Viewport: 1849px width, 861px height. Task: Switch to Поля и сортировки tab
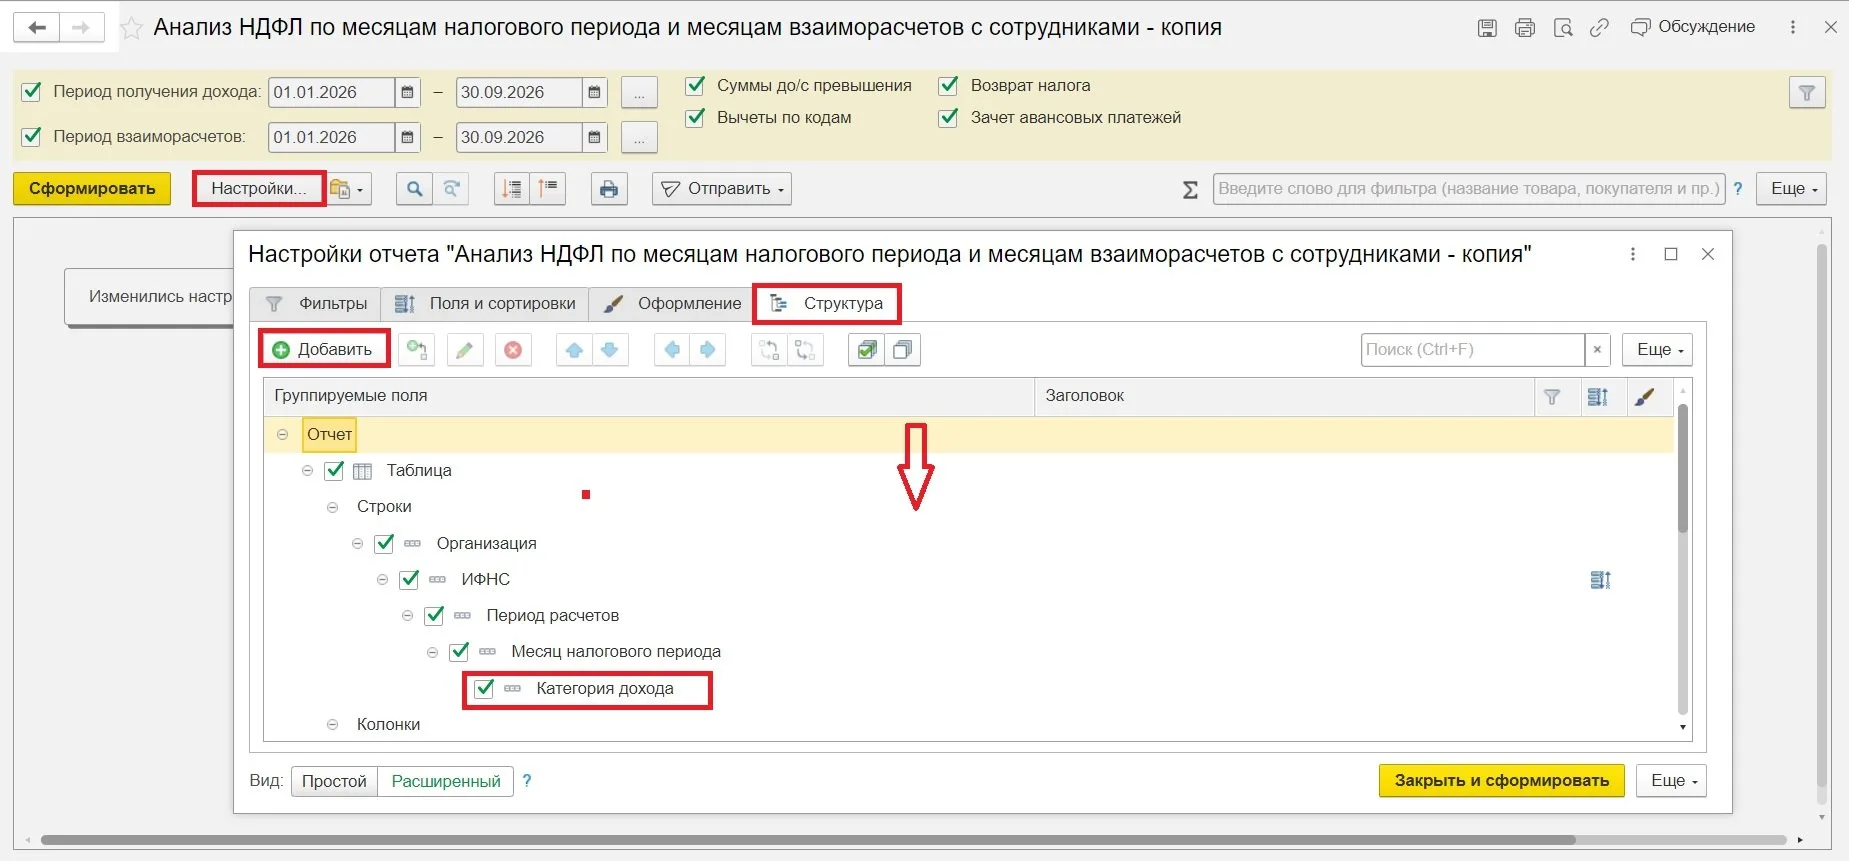(x=485, y=303)
